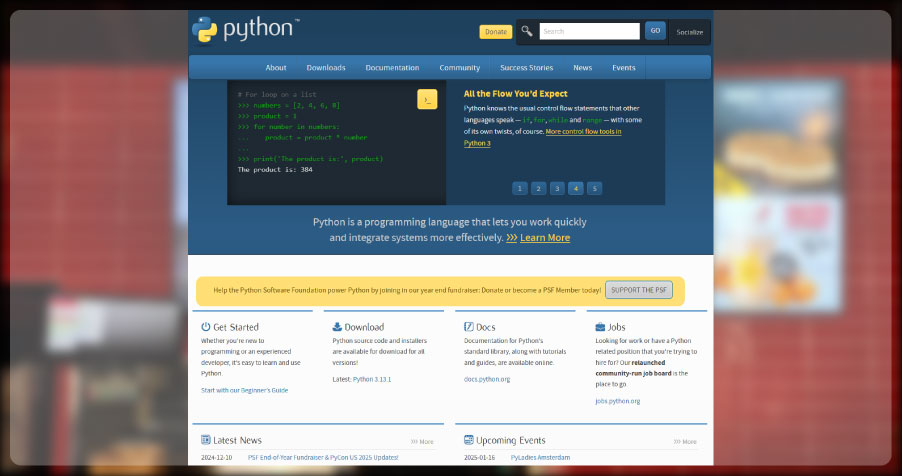Viewport: 902px width, 476px height.
Task: Click the Upcoming Events calendar icon
Action: coord(469,440)
